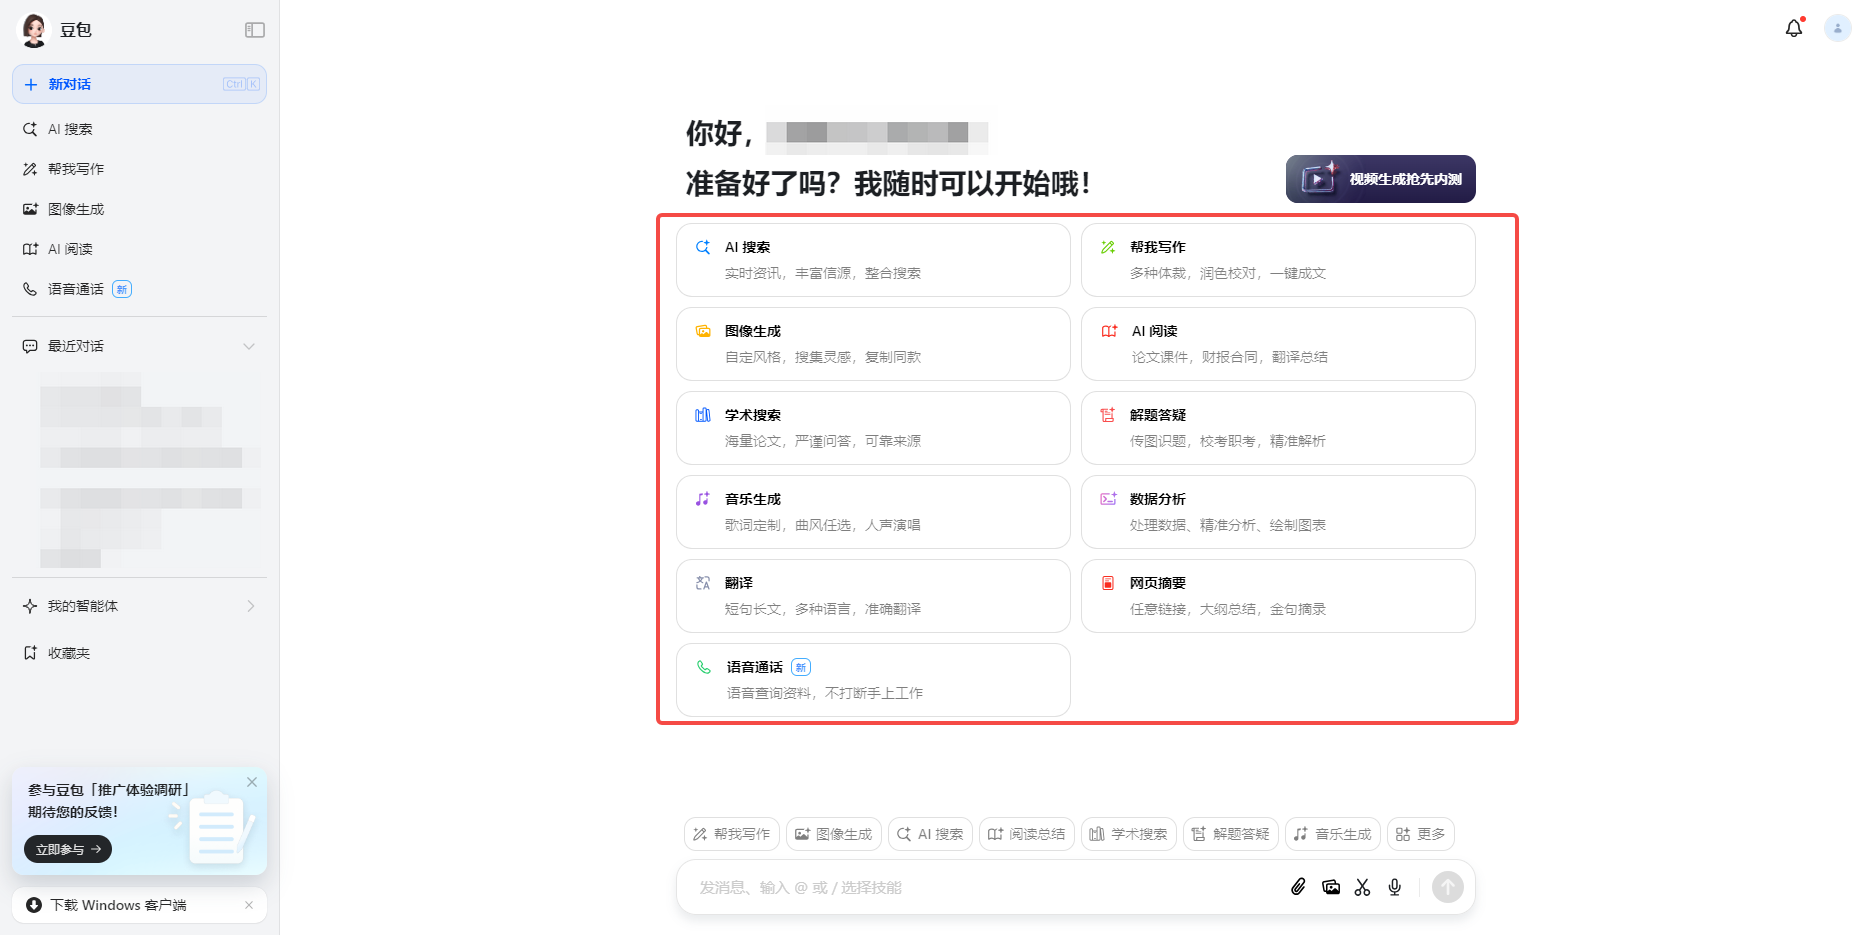Click the 最近对话 chat bubble icon
1872x935 pixels.
30,346
